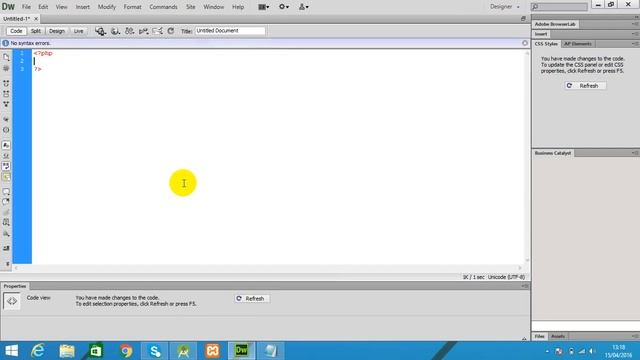This screenshot has height=360, width=640.
Task: Toggle Word Wrap in coding toolbar
Action: click(6, 166)
